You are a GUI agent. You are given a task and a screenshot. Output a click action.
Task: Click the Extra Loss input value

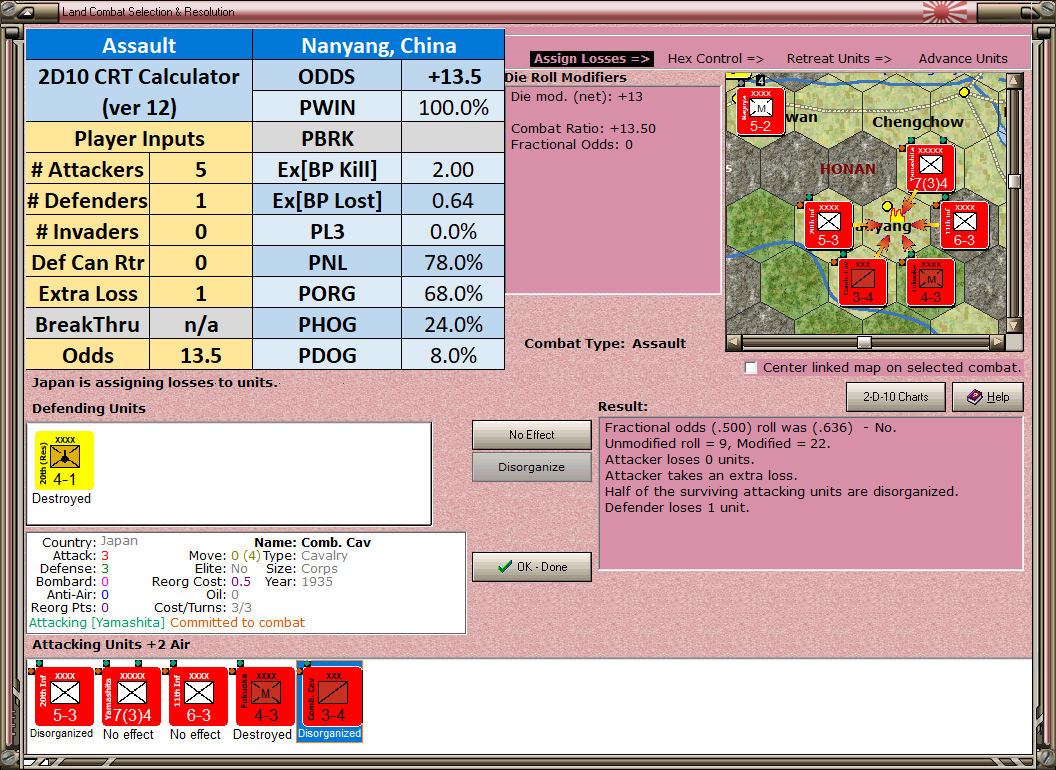[201, 293]
